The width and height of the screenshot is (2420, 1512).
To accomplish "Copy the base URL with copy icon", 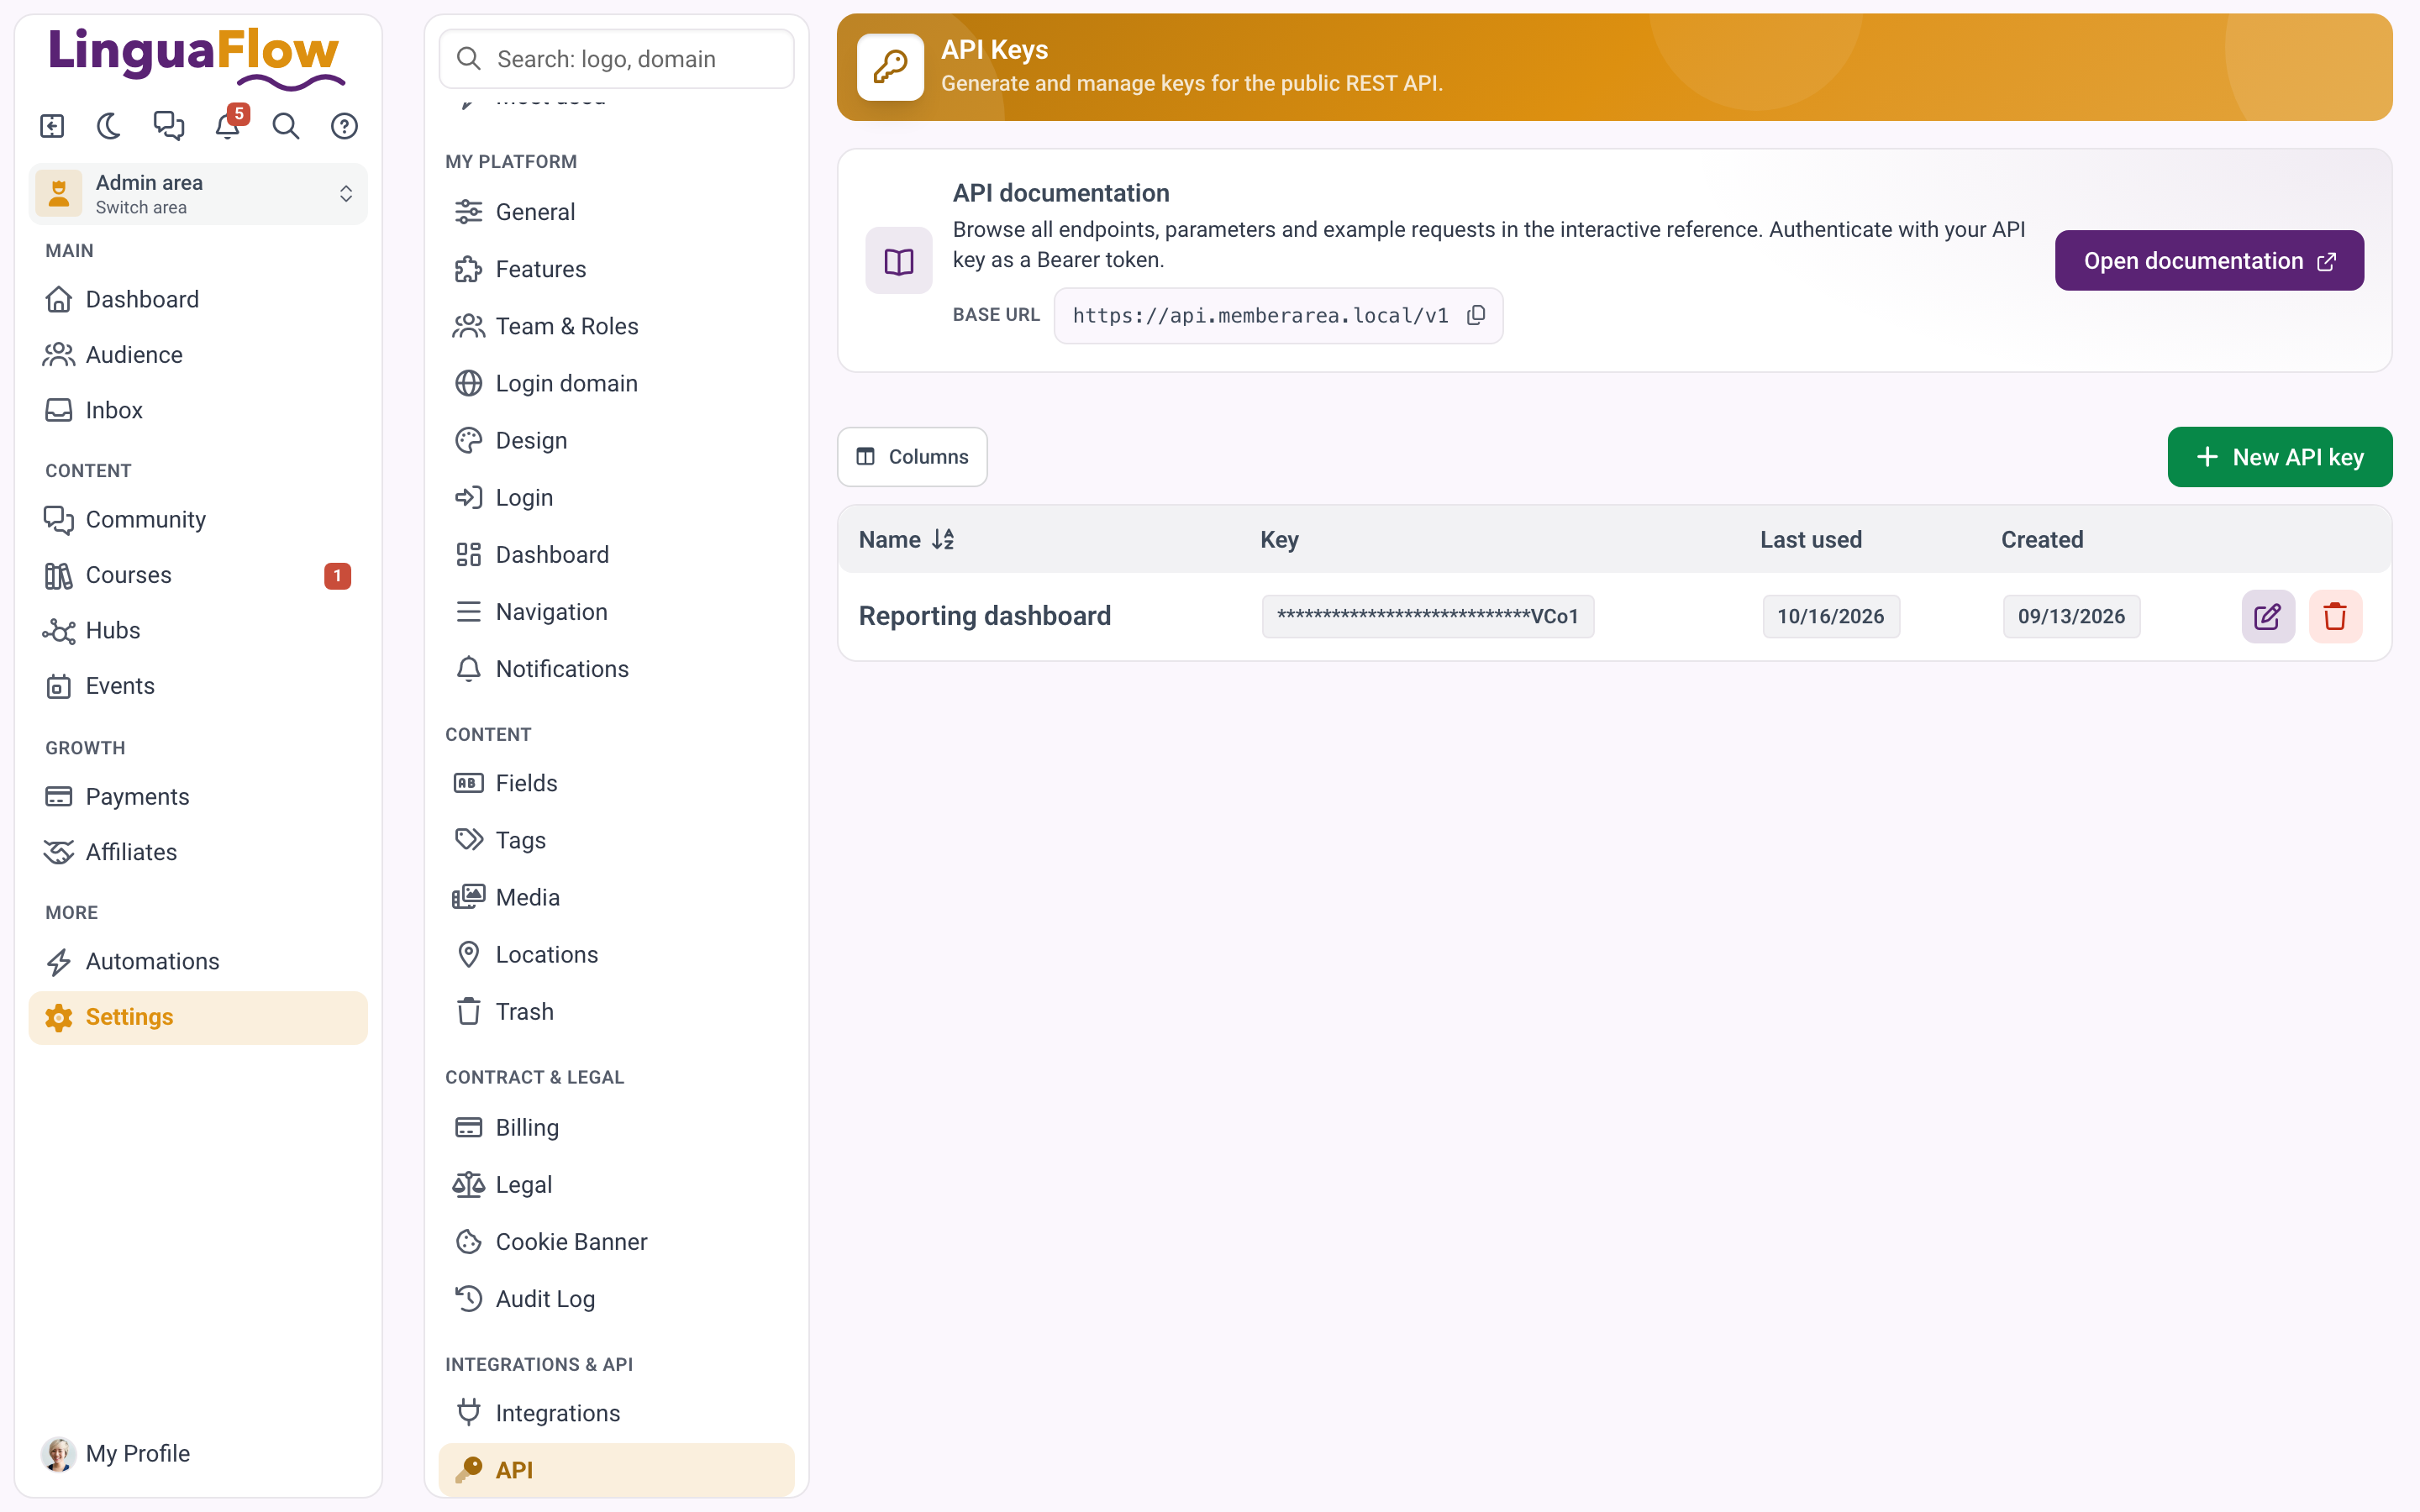I will click(1476, 316).
